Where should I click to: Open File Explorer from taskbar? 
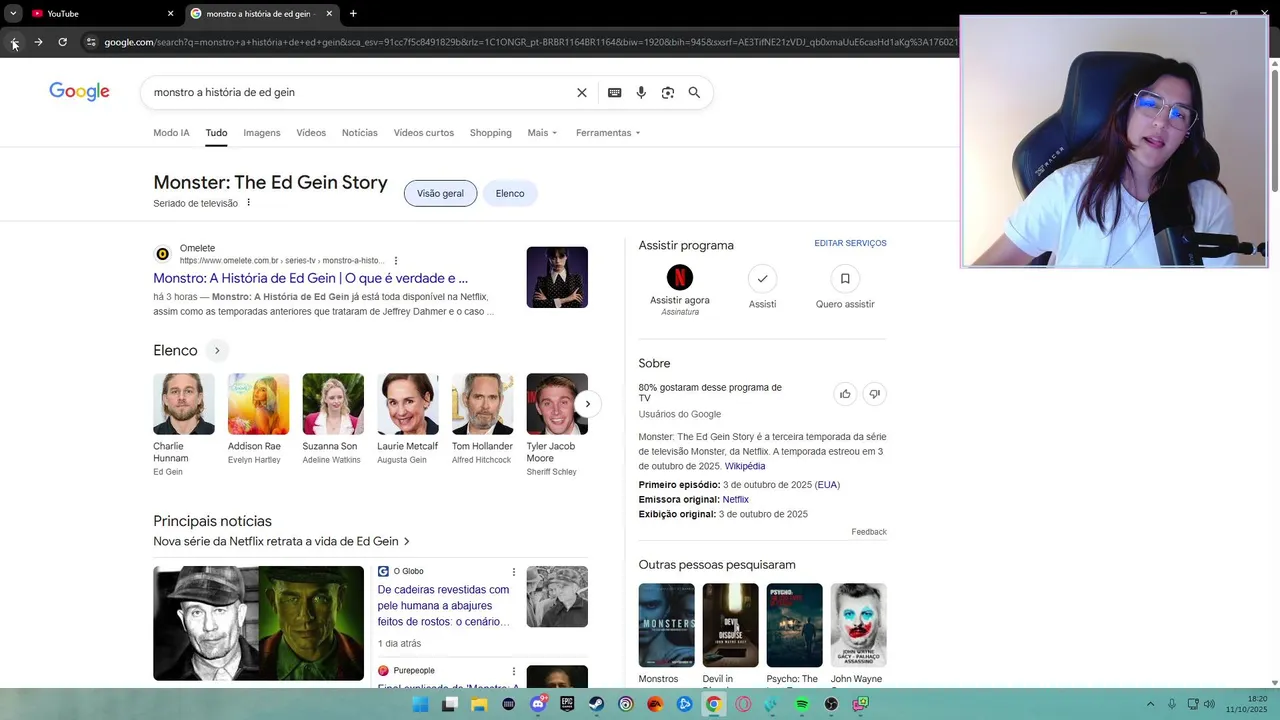[x=479, y=704]
